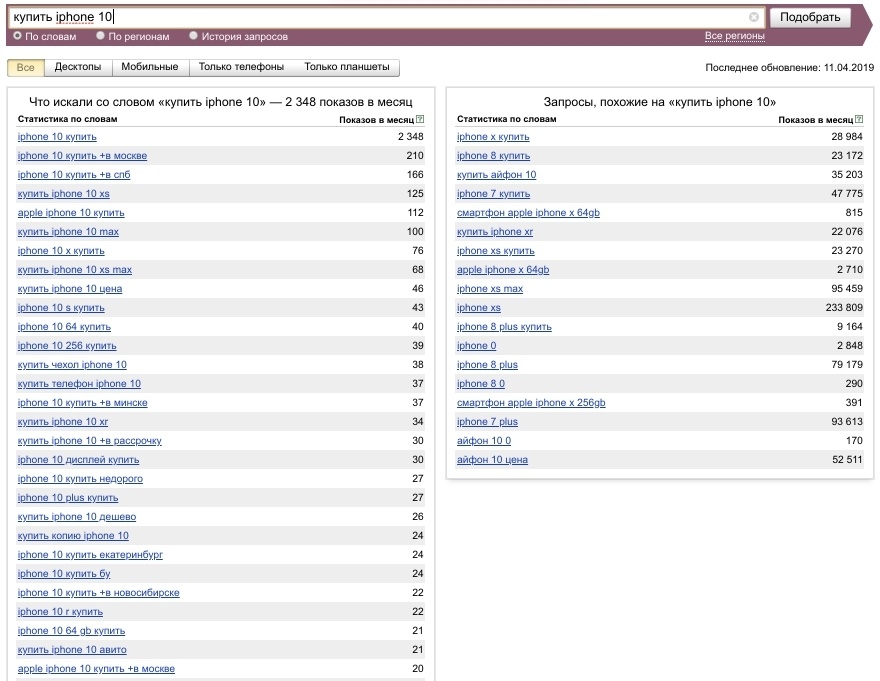This screenshot has width=880, height=681.
Task: Open the 'iphone 10 s купить' link
Action: (61, 308)
